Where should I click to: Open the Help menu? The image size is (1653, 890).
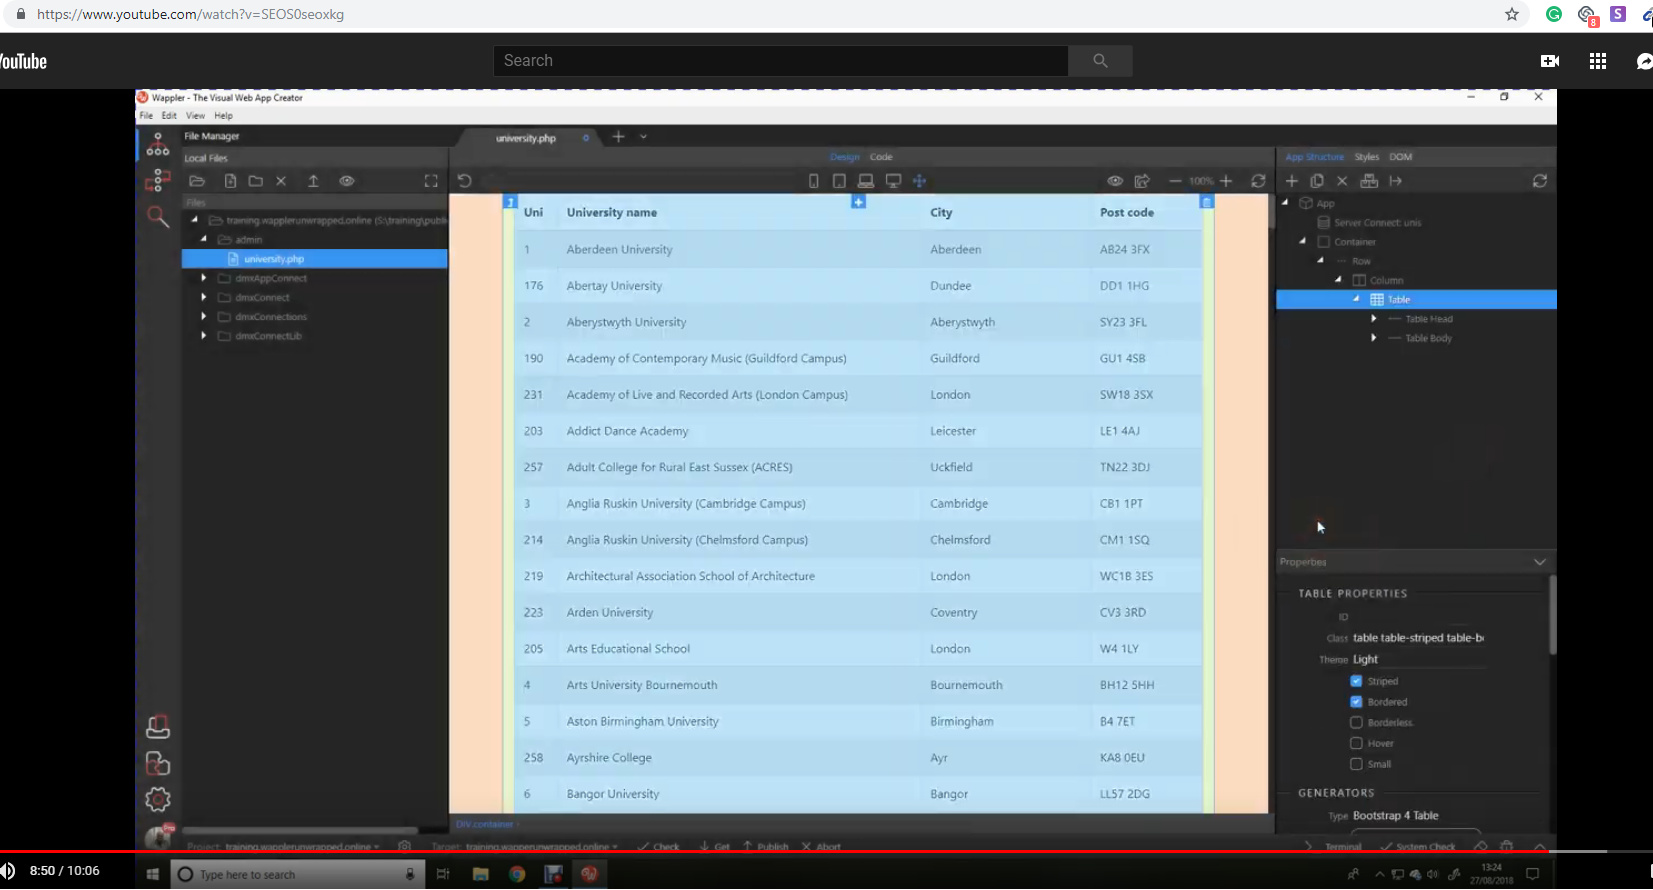coord(223,116)
